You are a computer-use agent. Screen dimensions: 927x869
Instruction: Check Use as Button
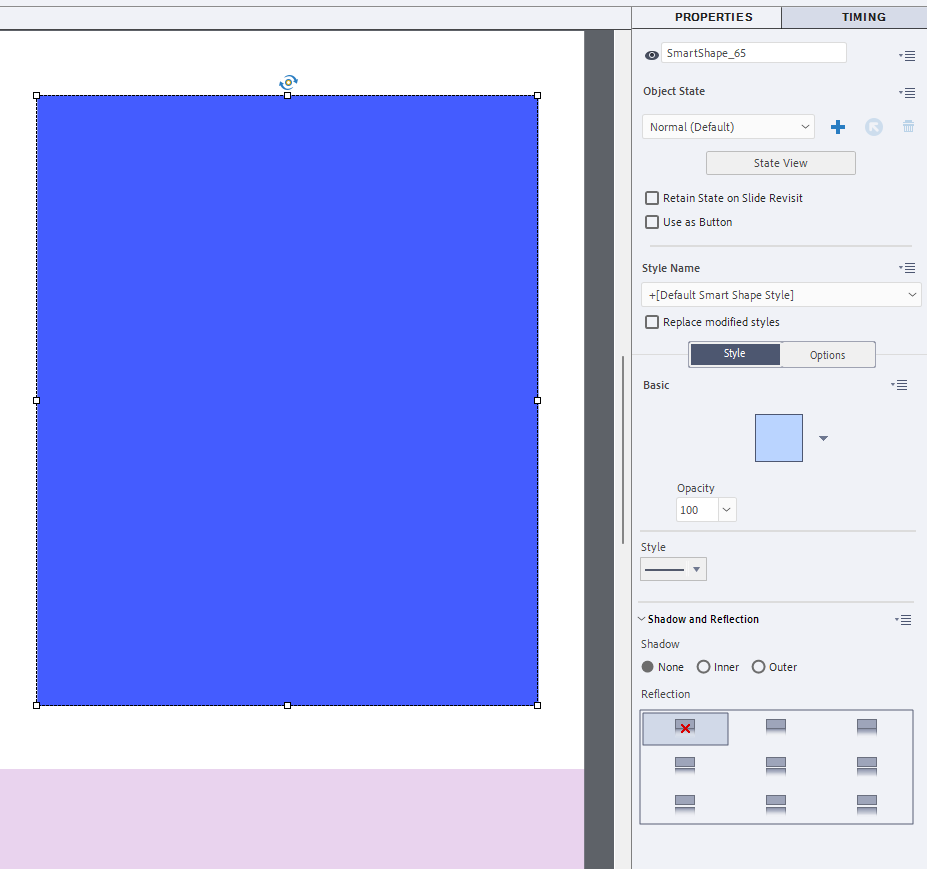[652, 222]
